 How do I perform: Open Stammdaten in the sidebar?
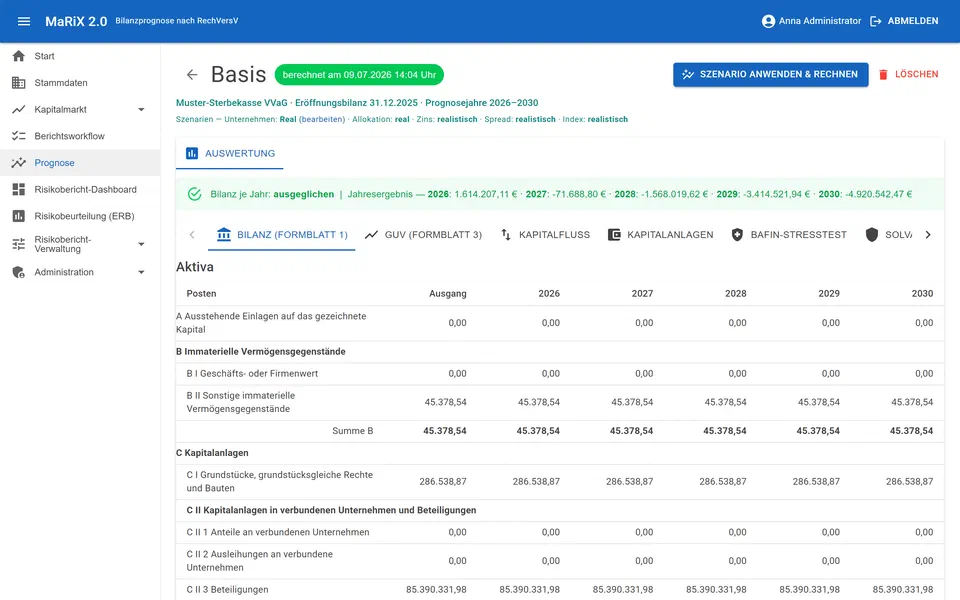tap(80, 83)
